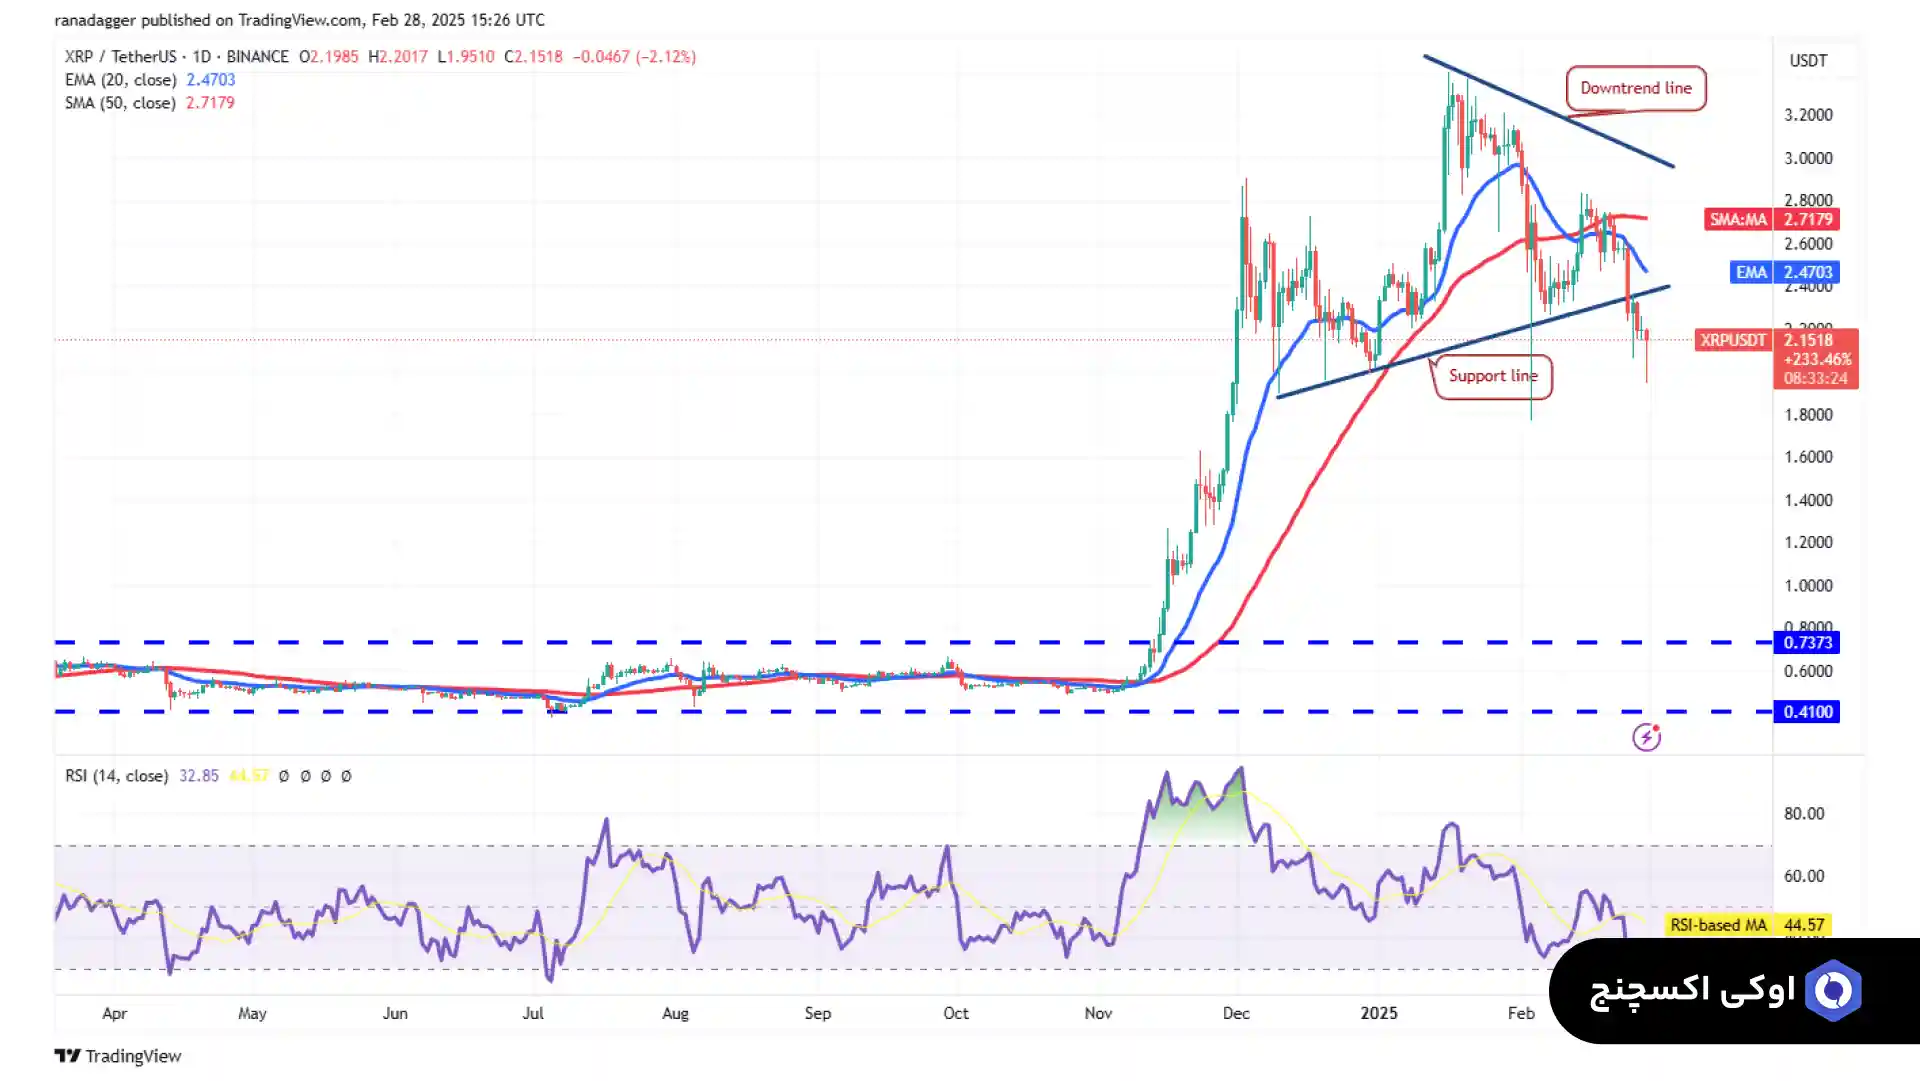
Task: Open the TradingView logo at bottom left
Action: 118,1056
